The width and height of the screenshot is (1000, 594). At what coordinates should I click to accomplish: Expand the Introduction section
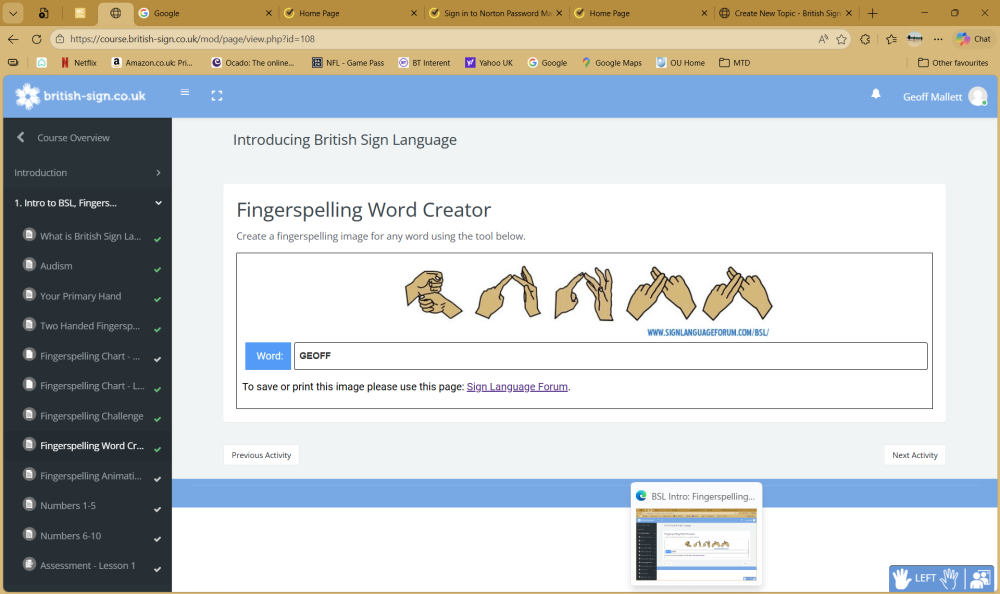158,173
